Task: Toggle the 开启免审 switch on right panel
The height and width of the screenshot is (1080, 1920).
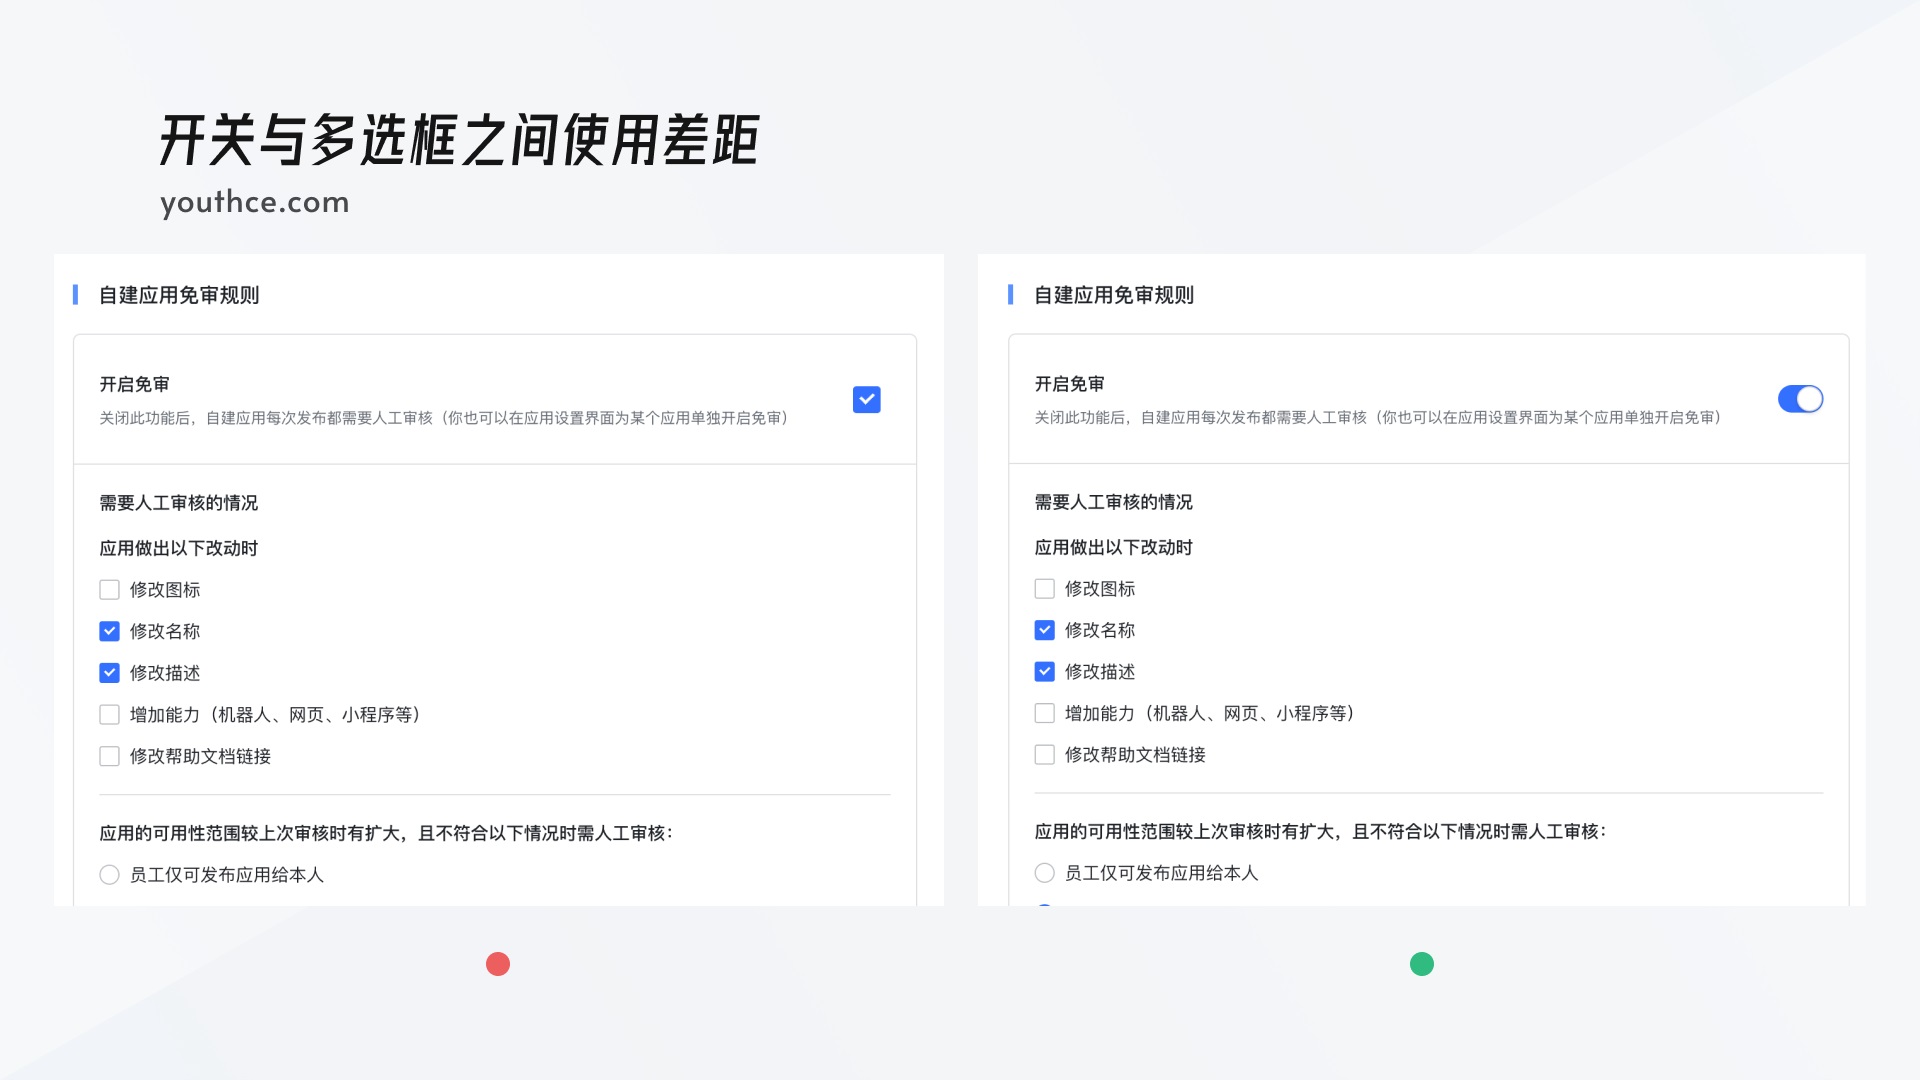Action: (1799, 398)
